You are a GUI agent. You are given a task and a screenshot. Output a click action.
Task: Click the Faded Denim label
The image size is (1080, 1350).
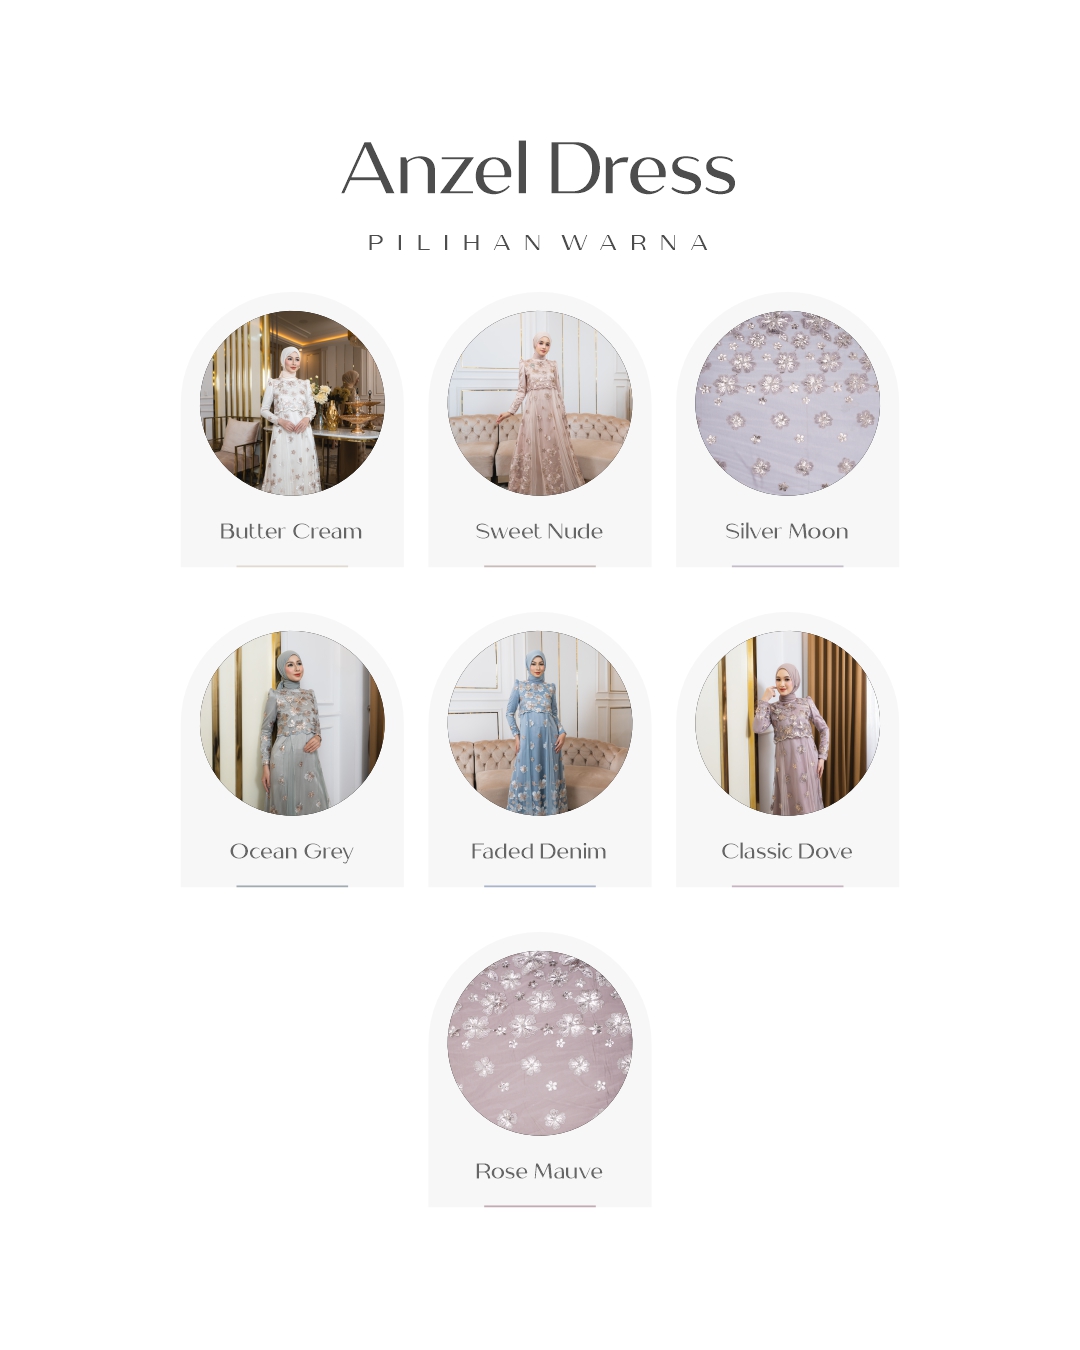tap(539, 851)
